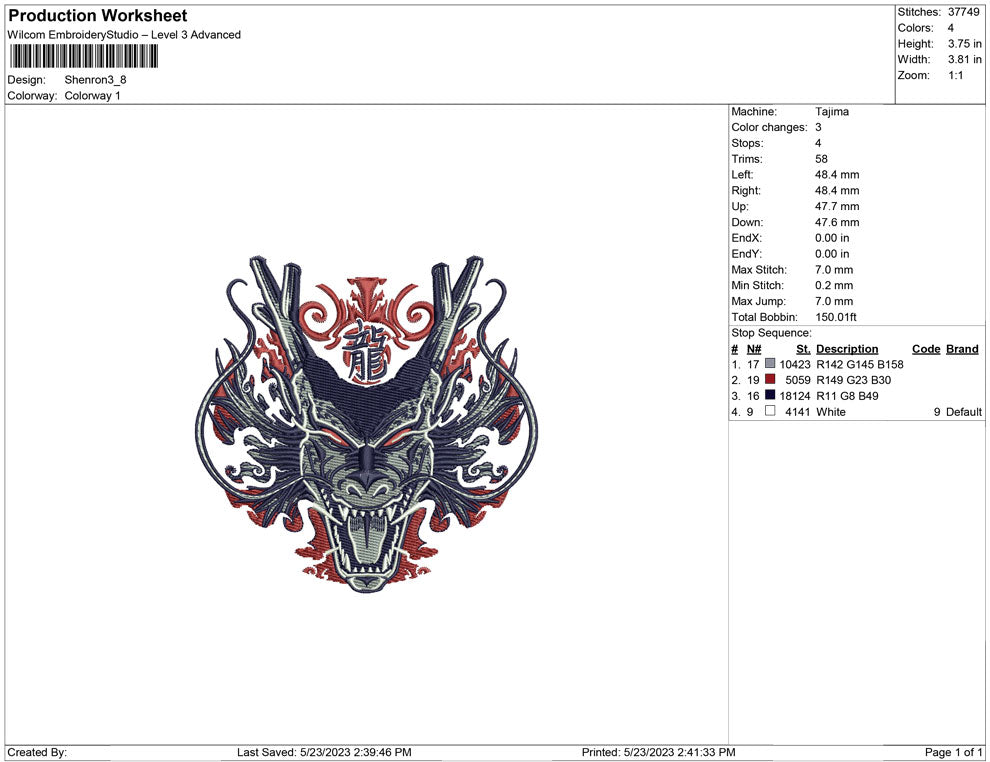Click the Left value '48.4 mm'
This screenshot has height=762, width=990.
click(837, 175)
